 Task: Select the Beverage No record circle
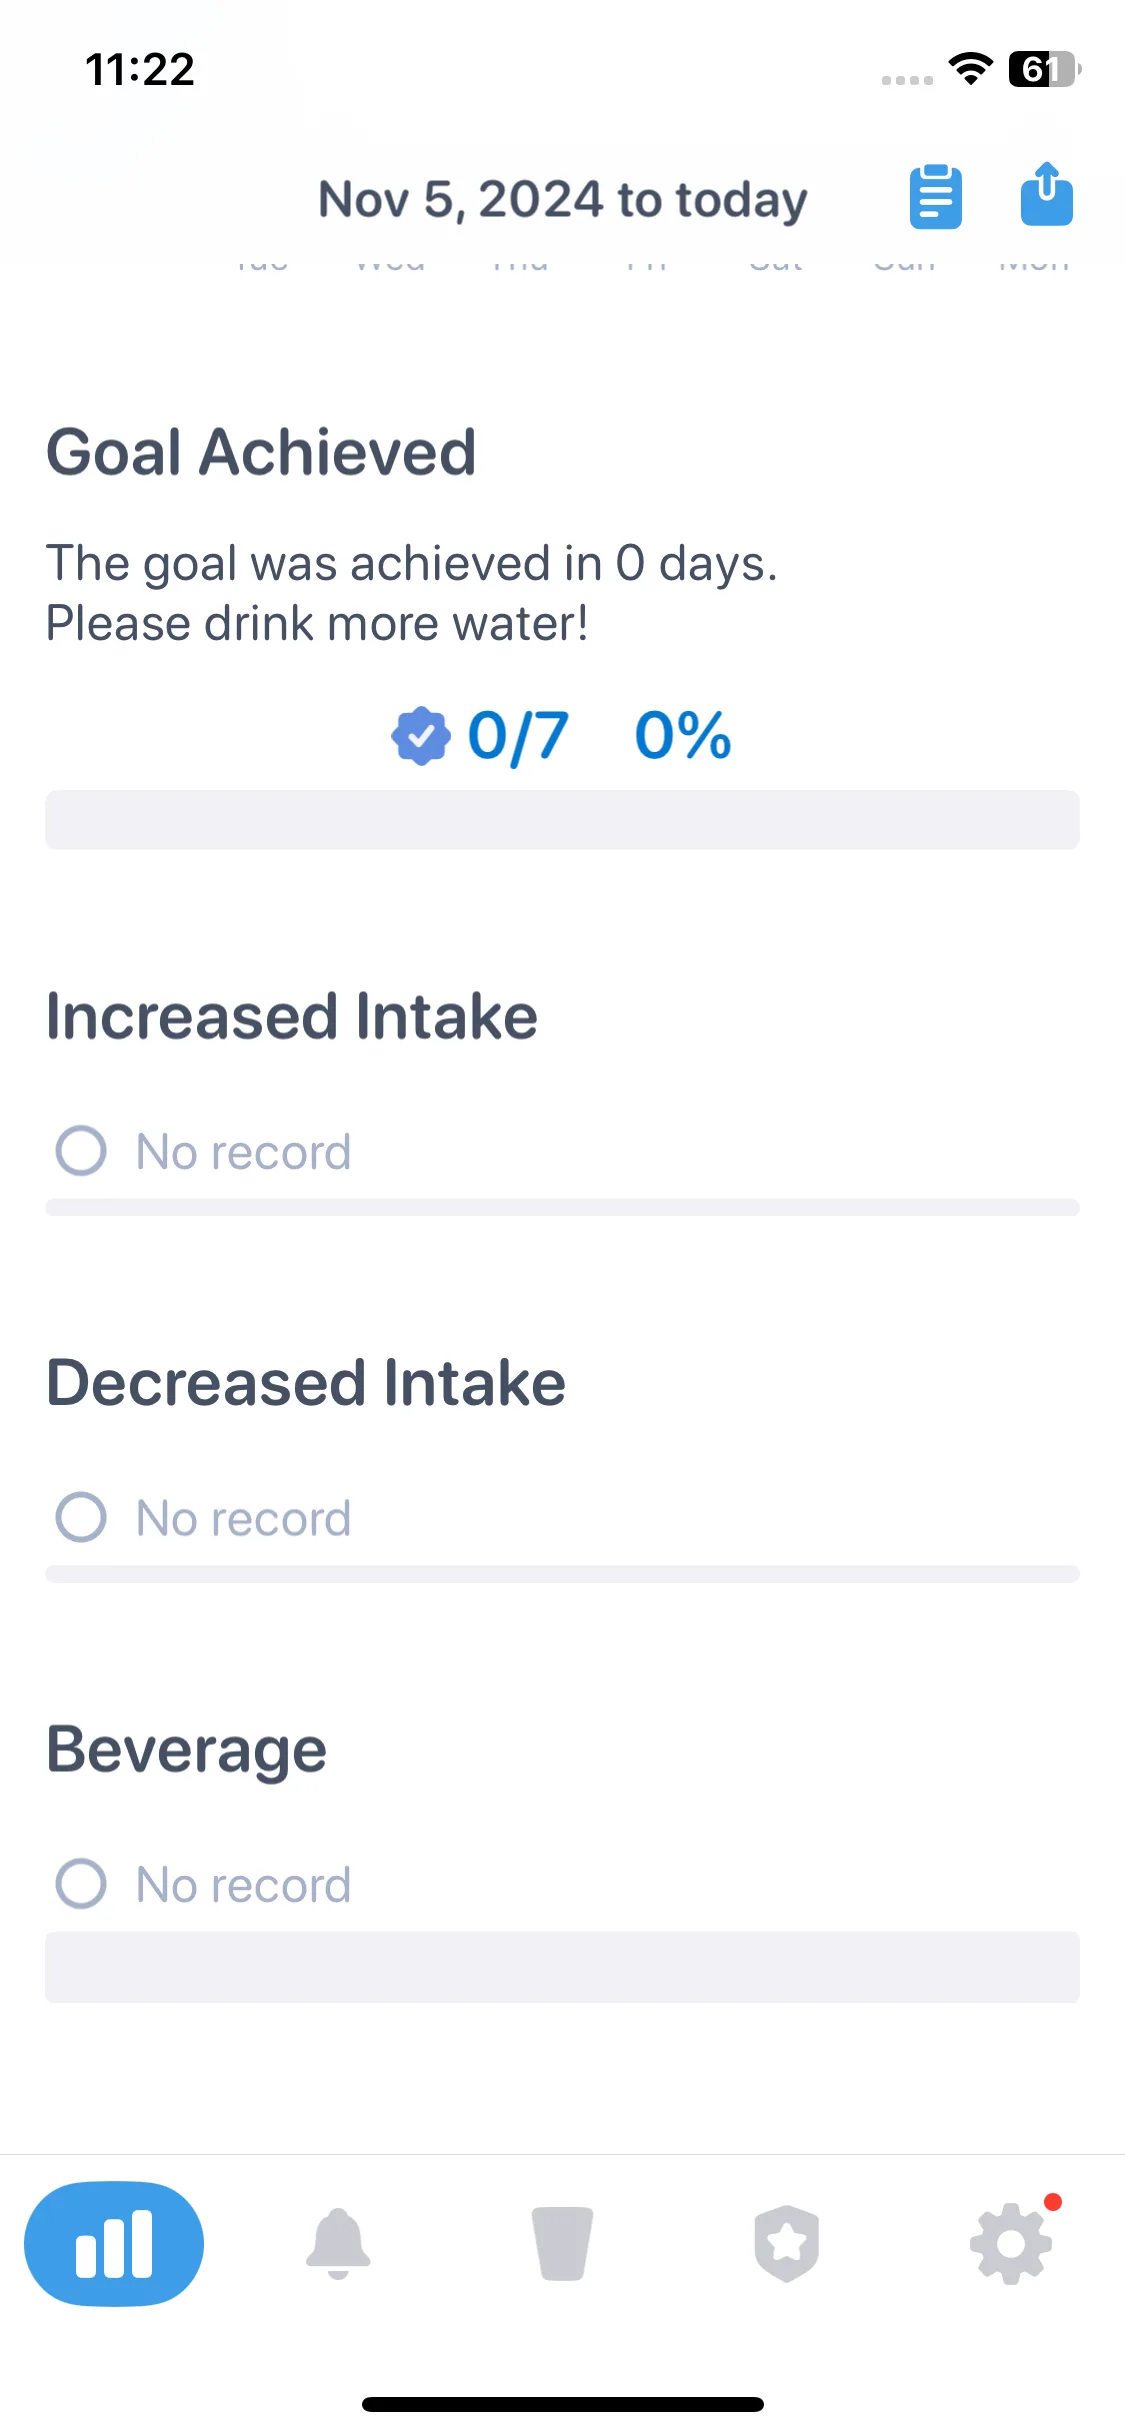(x=81, y=1884)
